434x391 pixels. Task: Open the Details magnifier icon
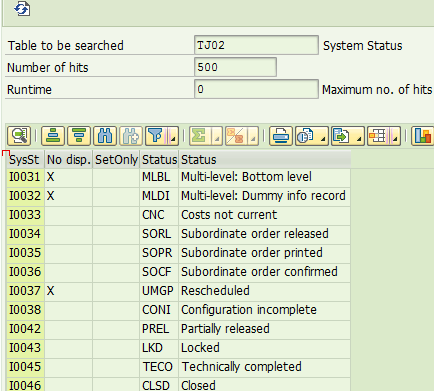pyautogui.click(x=19, y=136)
